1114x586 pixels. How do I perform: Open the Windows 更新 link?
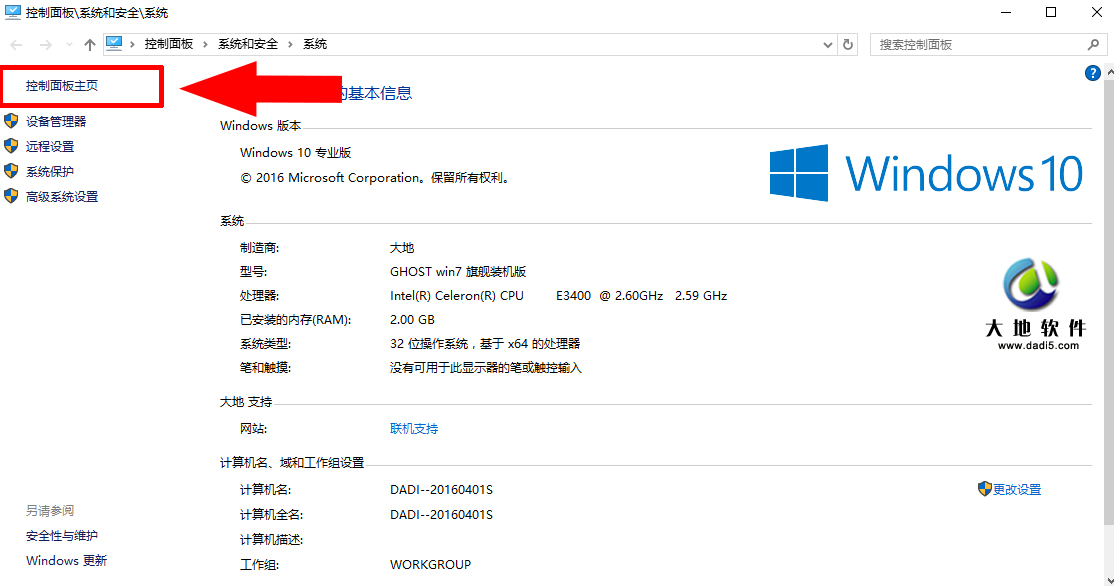coord(66,561)
